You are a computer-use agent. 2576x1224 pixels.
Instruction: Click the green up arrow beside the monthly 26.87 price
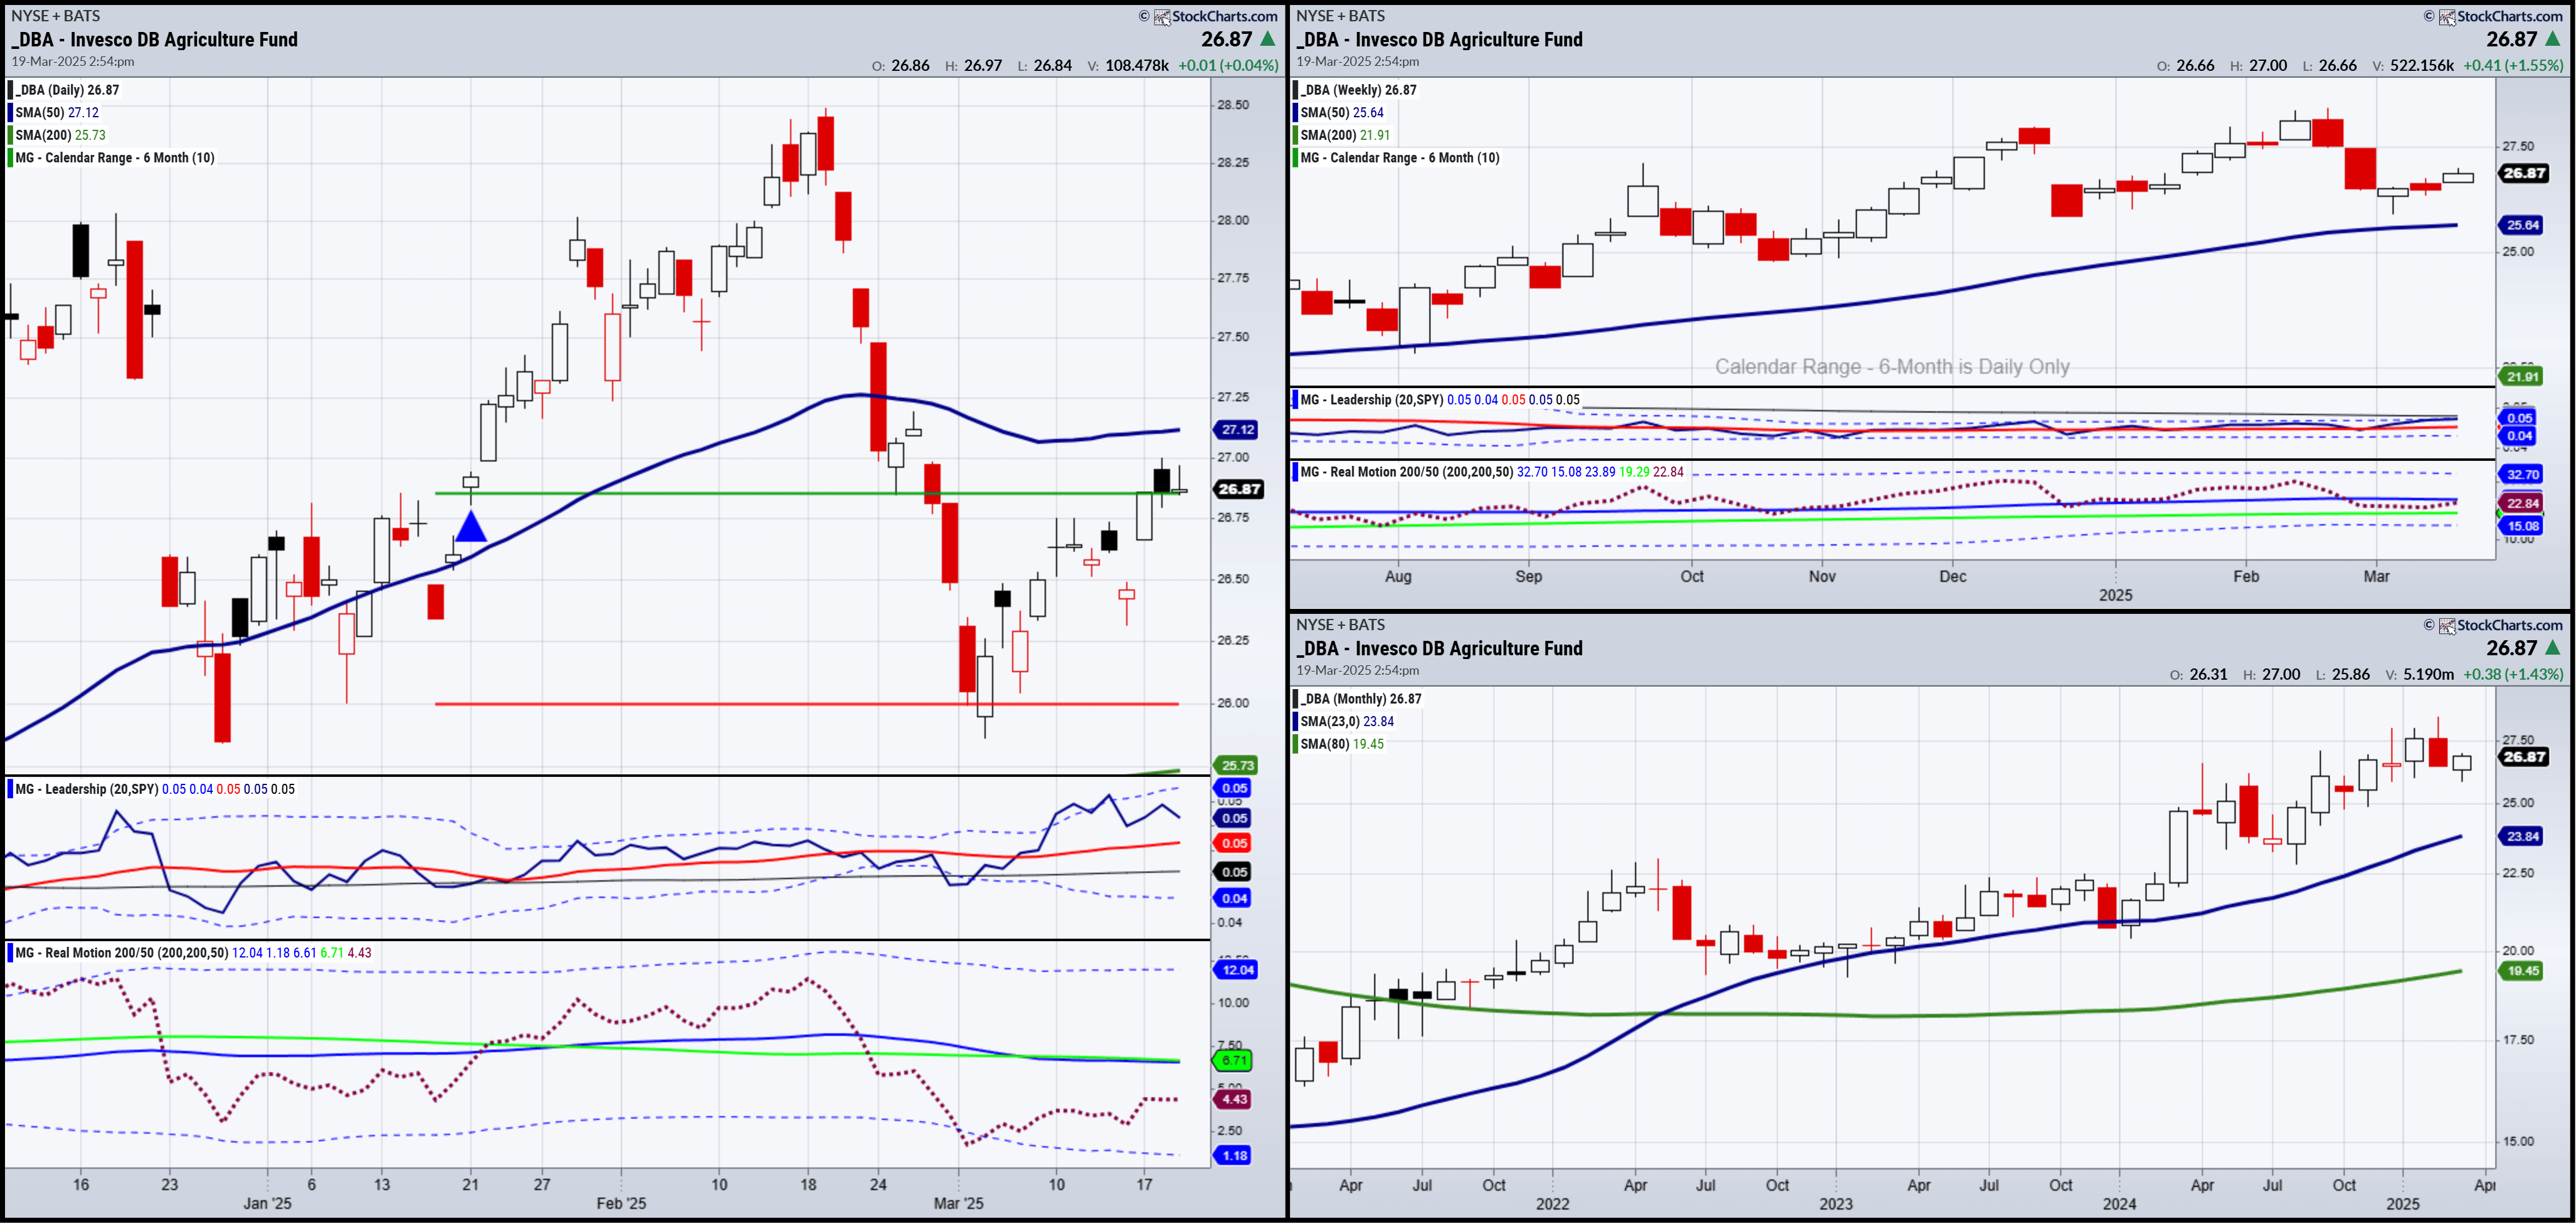pos(2553,648)
